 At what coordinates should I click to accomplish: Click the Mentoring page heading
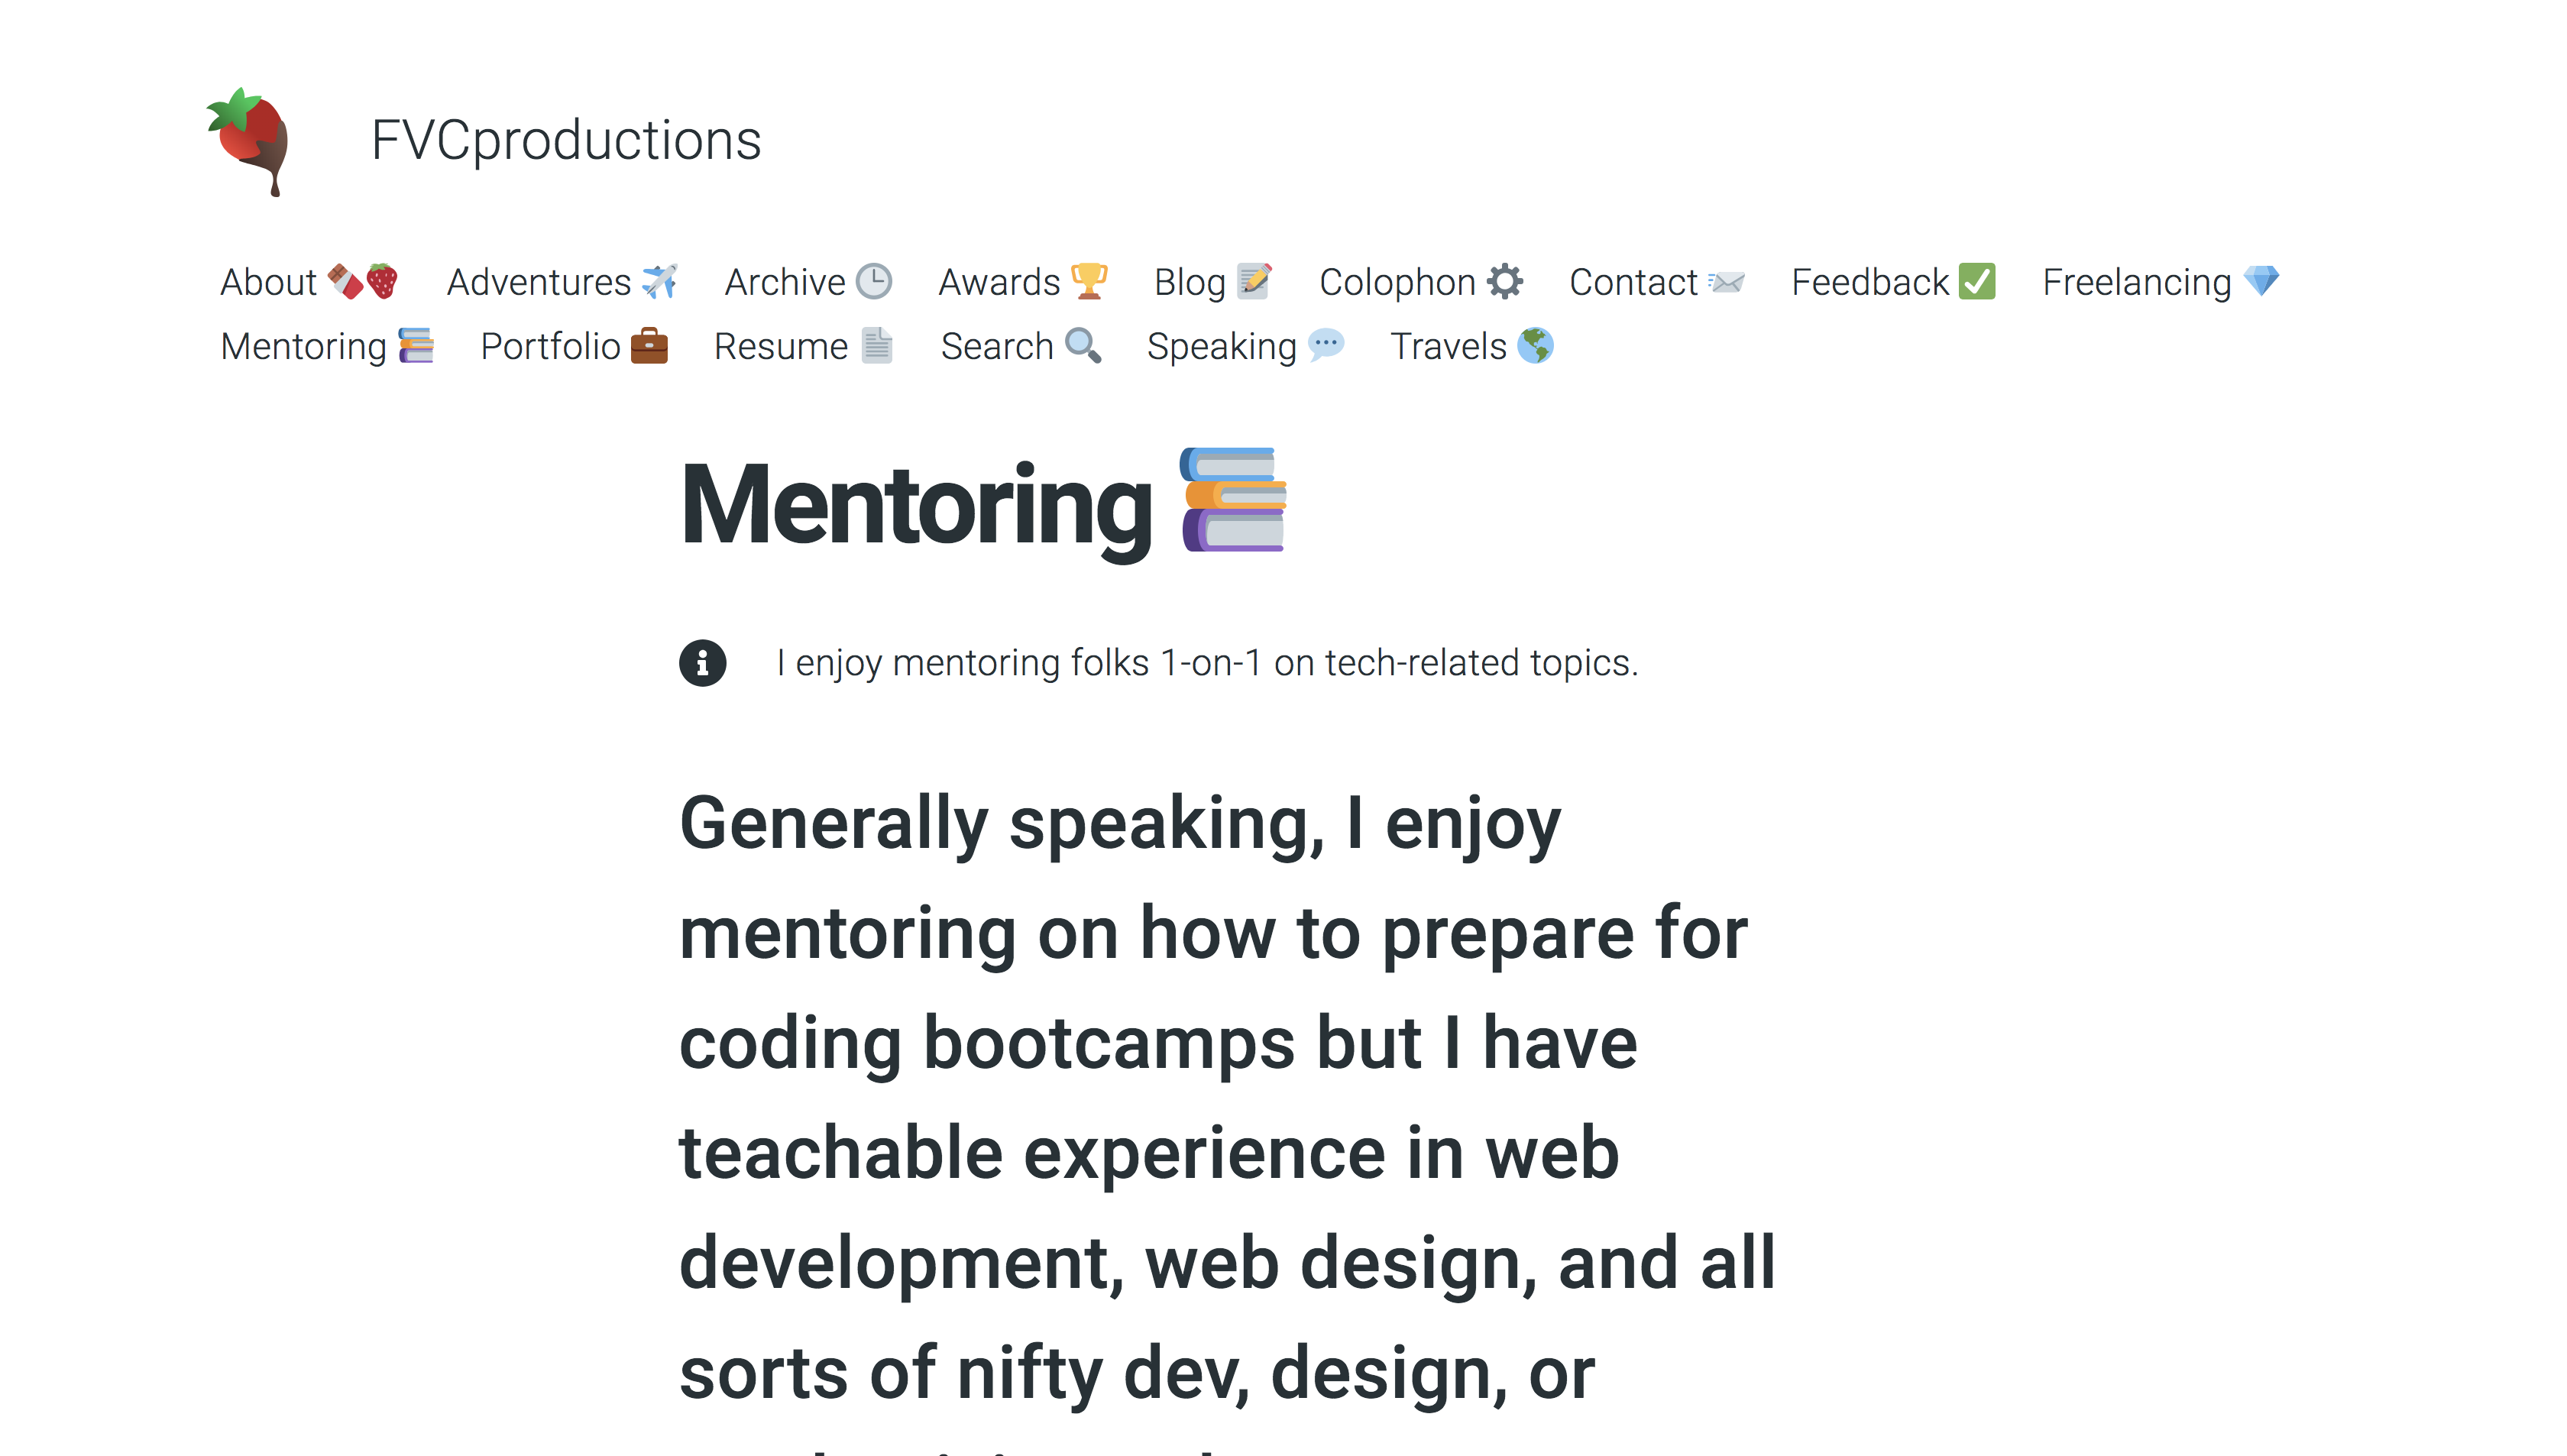[x=916, y=506]
